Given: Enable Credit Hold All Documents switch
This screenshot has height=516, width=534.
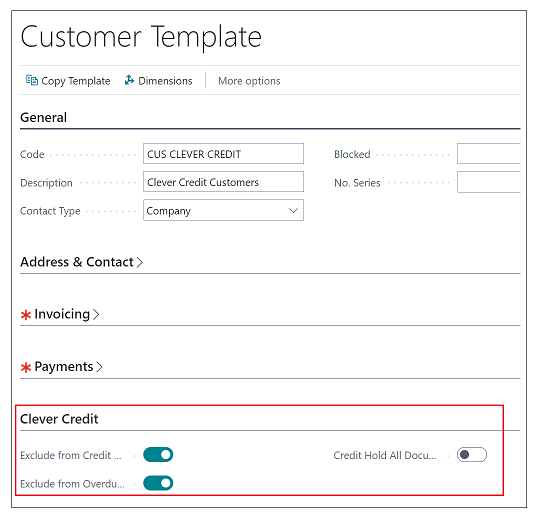Looking at the screenshot, I should 472,455.
